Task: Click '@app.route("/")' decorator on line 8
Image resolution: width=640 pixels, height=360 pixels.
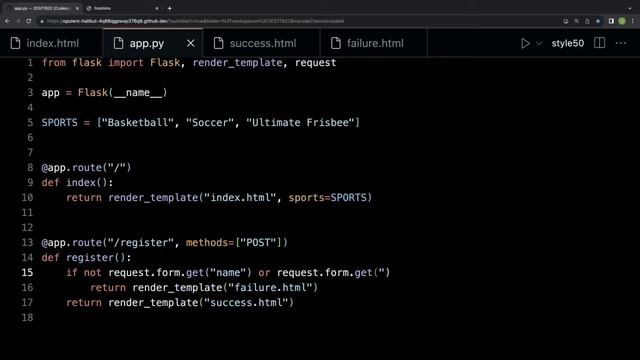Action: 86,167
